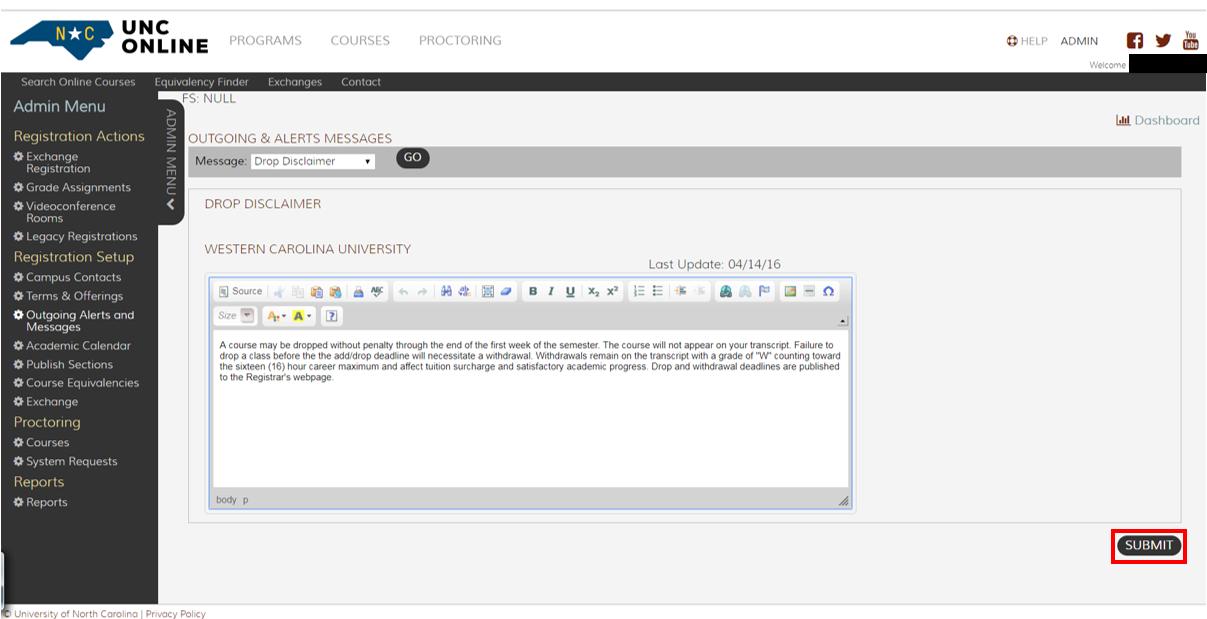Open the background color picker

[x=303, y=316]
